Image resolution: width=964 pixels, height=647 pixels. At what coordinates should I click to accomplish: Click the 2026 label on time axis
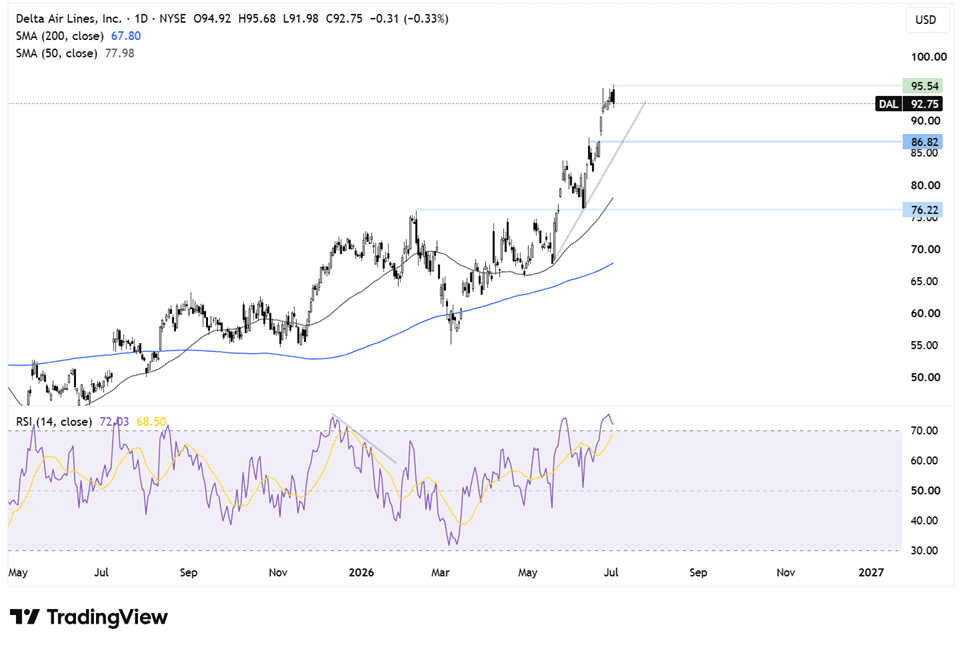(x=361, y=572)
